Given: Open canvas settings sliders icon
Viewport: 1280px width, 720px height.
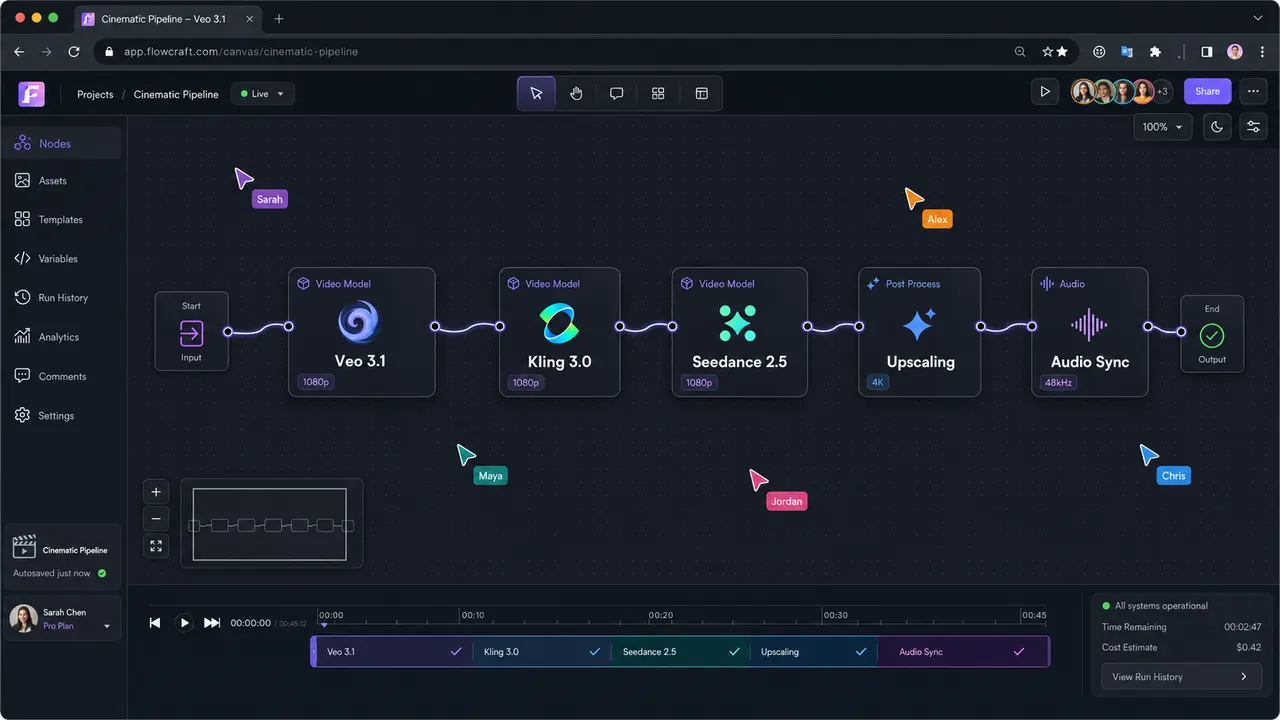Looking at the screenshot, I should click(1253, 127).
